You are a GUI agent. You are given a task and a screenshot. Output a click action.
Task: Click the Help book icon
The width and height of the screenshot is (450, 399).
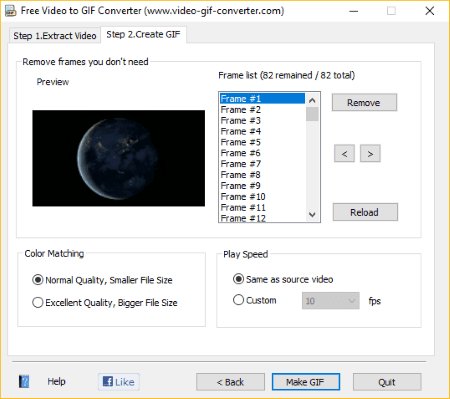click(24, 381)
